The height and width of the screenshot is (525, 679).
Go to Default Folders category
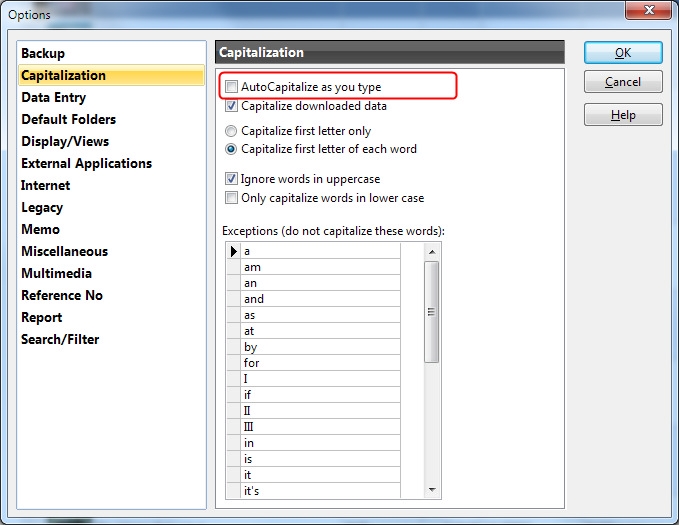tap(68, 119)
